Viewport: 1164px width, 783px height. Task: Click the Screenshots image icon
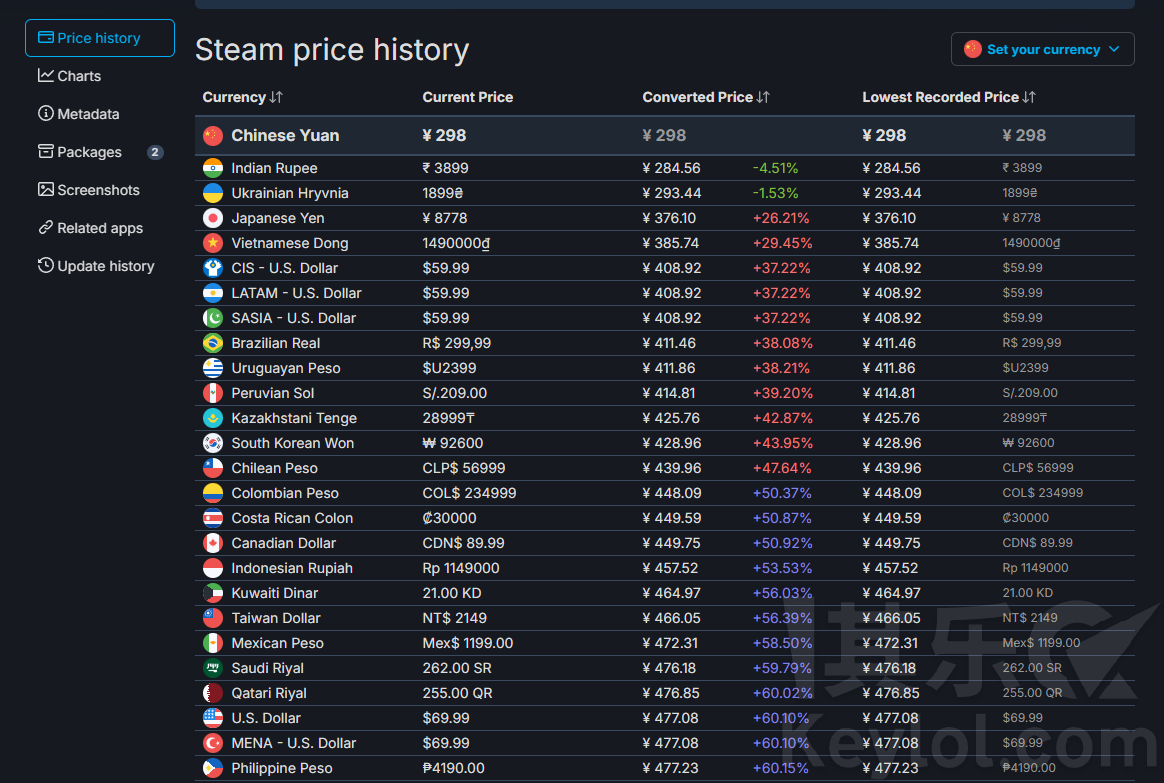46,190
